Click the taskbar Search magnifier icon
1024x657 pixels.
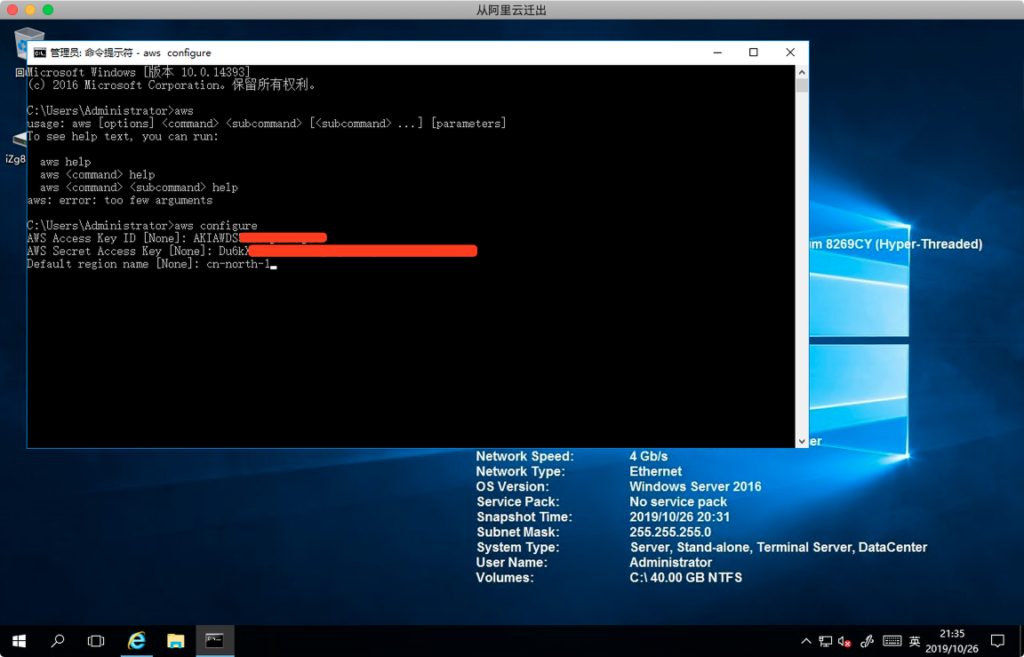57,640
